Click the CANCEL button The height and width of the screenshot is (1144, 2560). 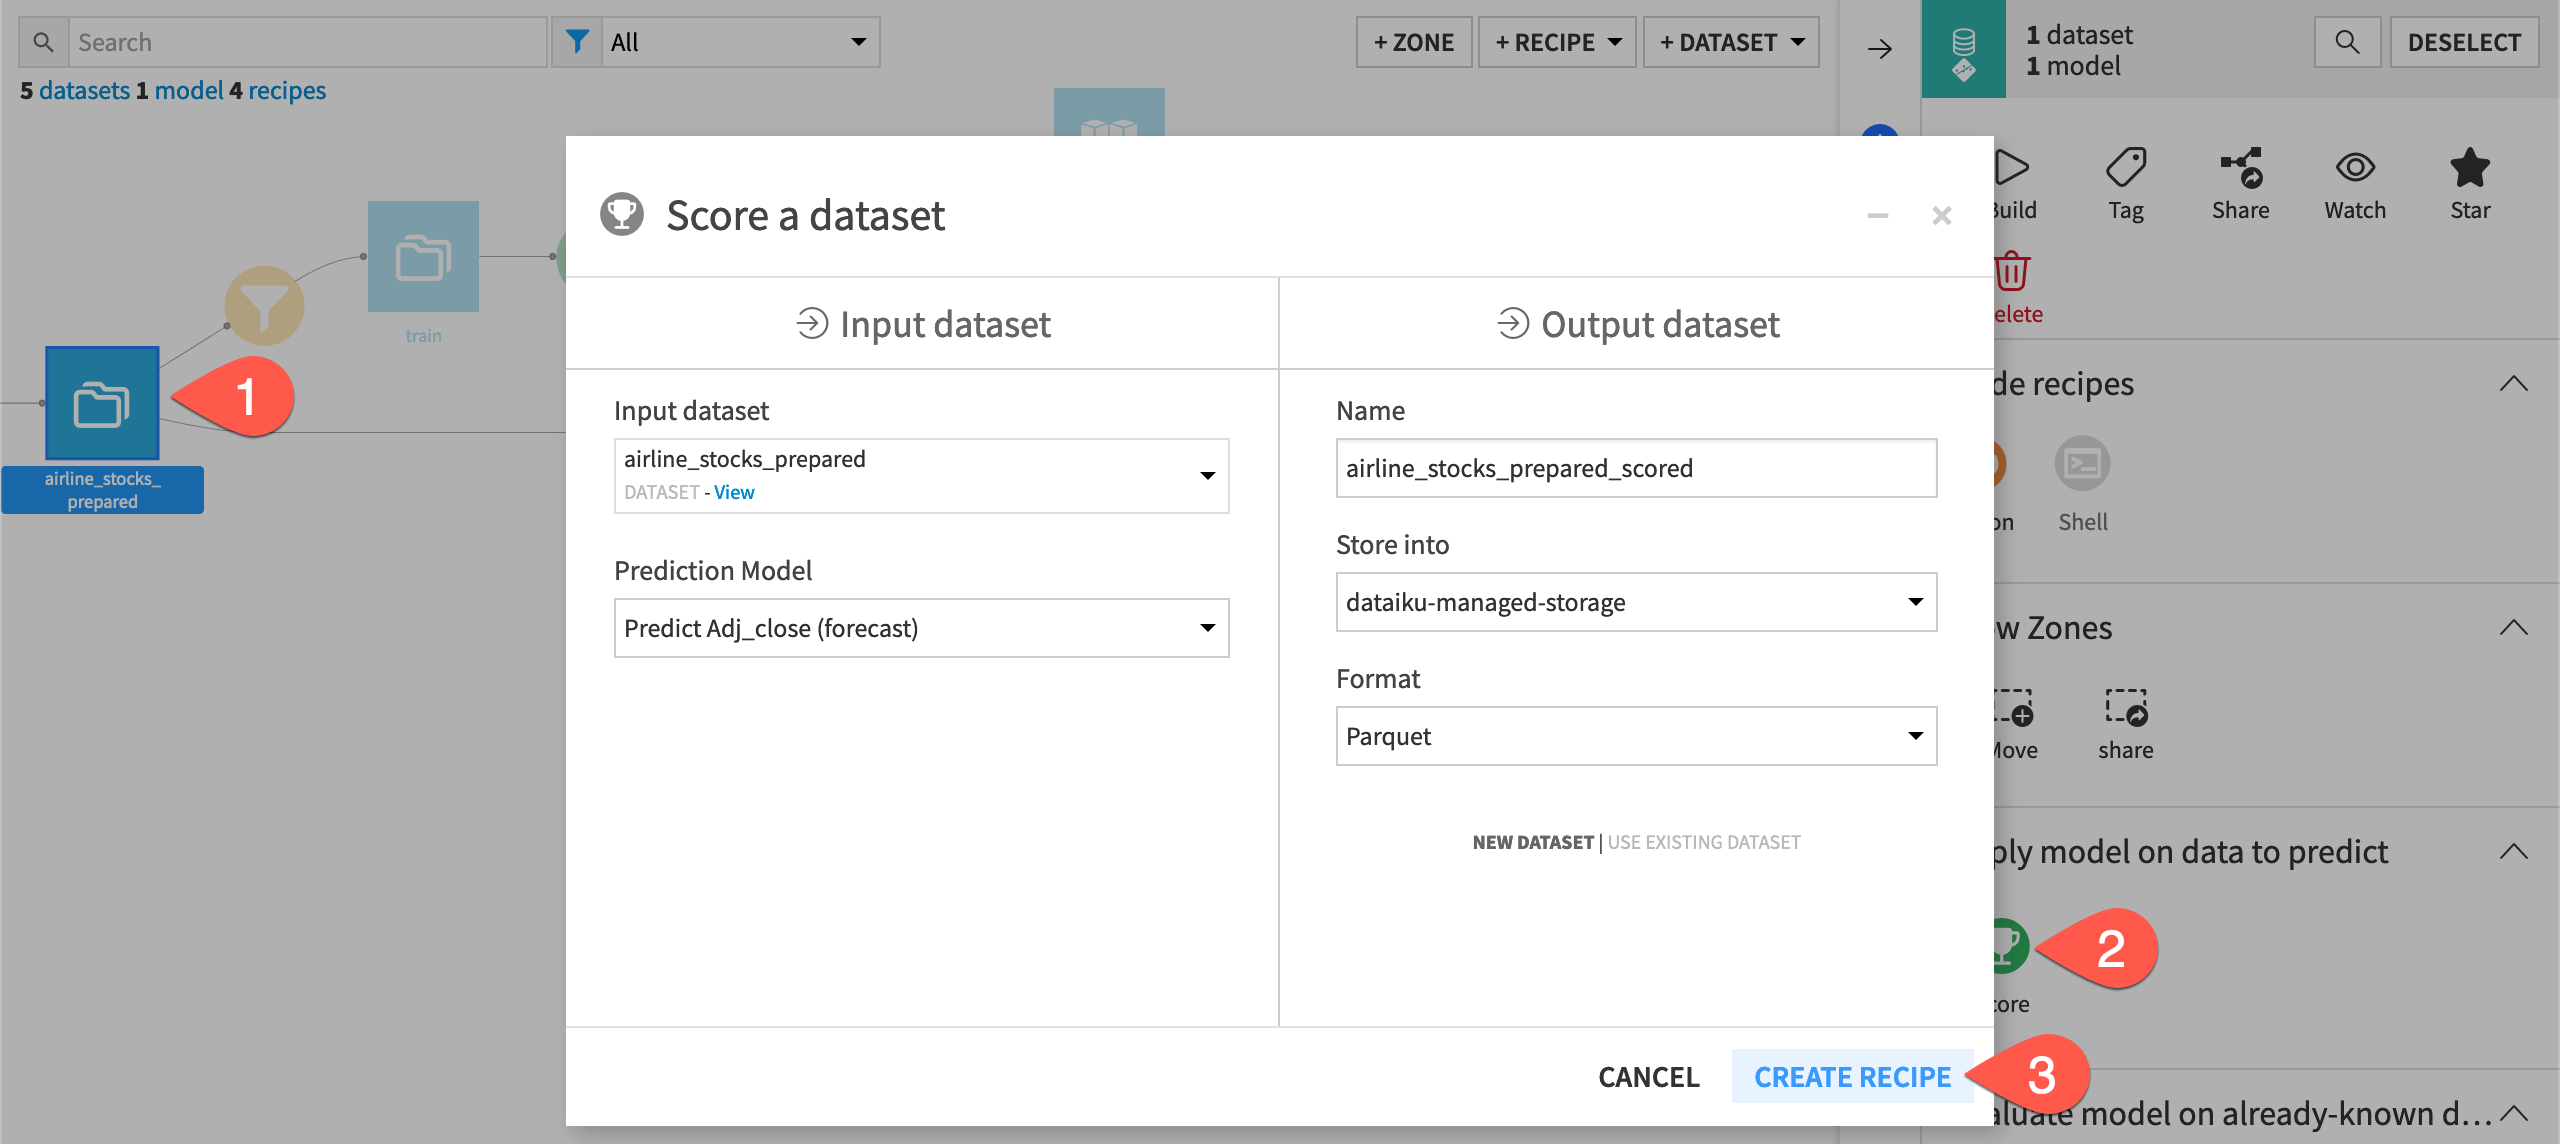[x=1649, y=1077]
